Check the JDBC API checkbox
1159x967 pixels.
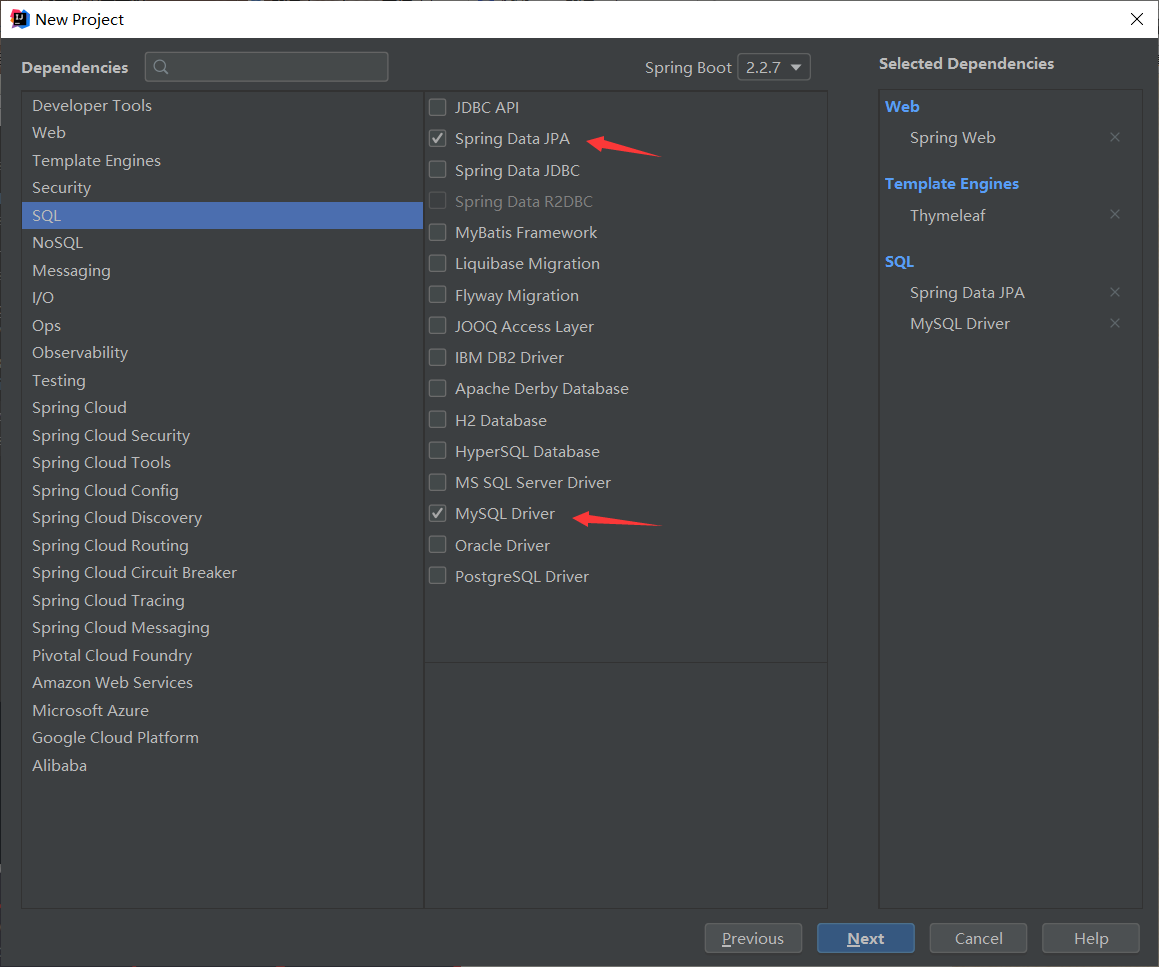(x=438, y=107)
